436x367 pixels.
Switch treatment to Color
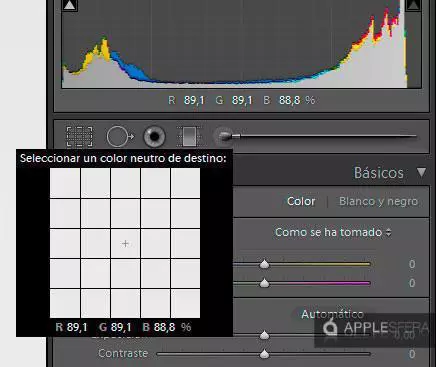tap(301, 201)
